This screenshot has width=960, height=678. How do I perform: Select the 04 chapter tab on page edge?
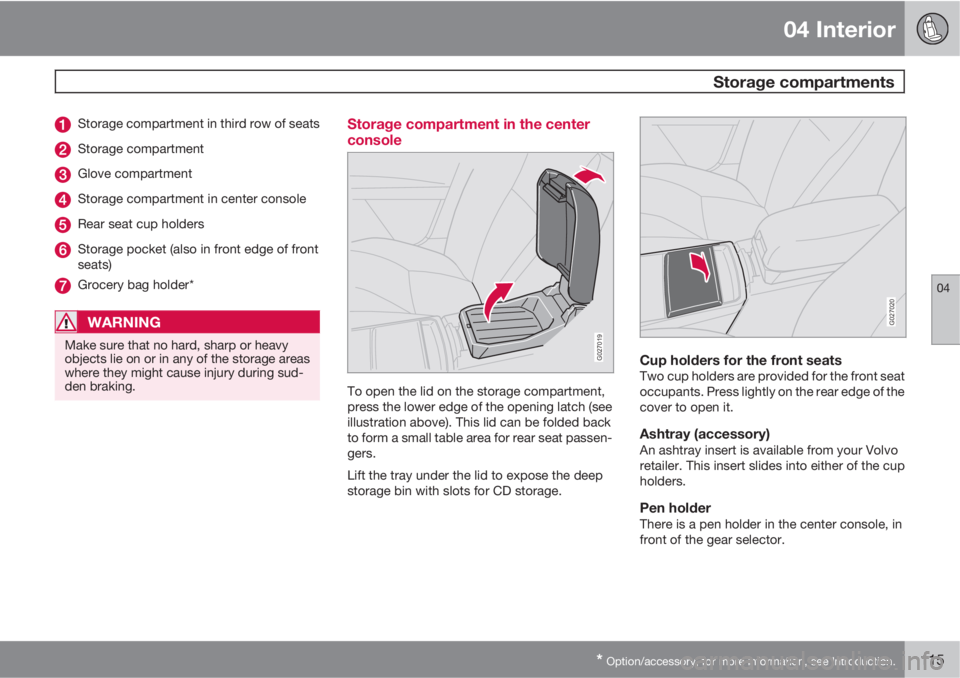click(945, 309)
